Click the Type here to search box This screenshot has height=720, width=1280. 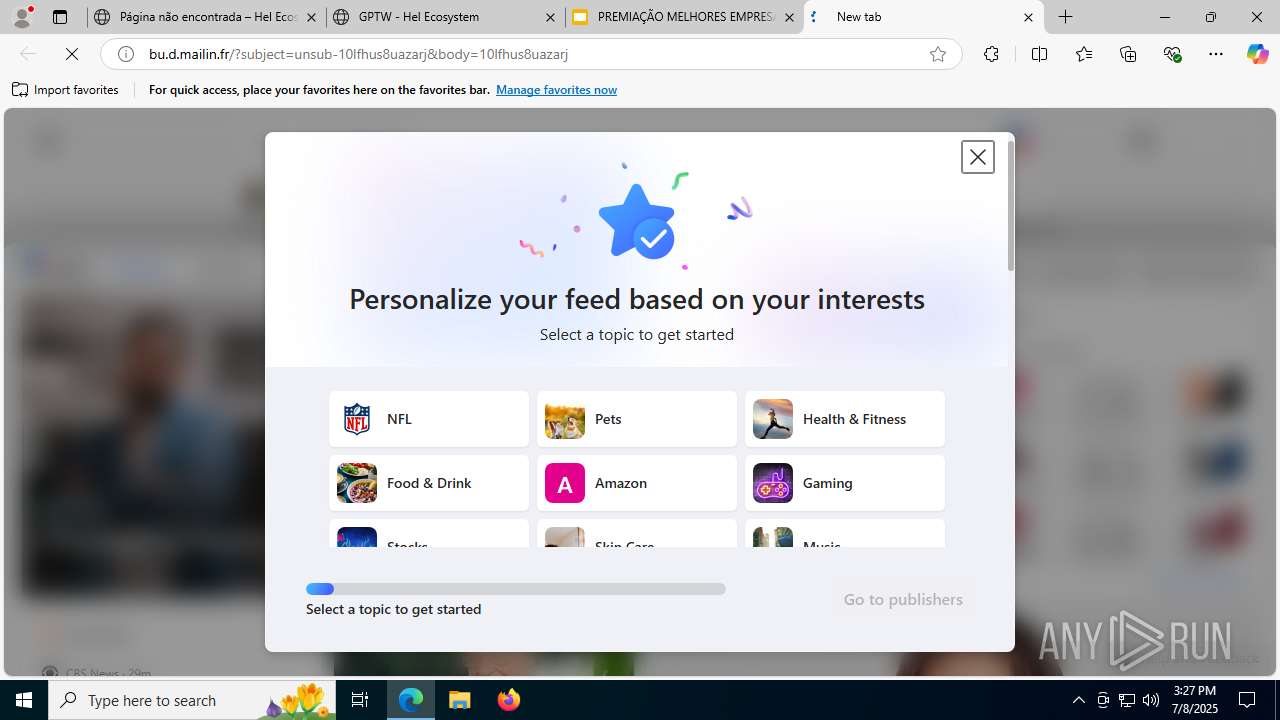(192, 700)
